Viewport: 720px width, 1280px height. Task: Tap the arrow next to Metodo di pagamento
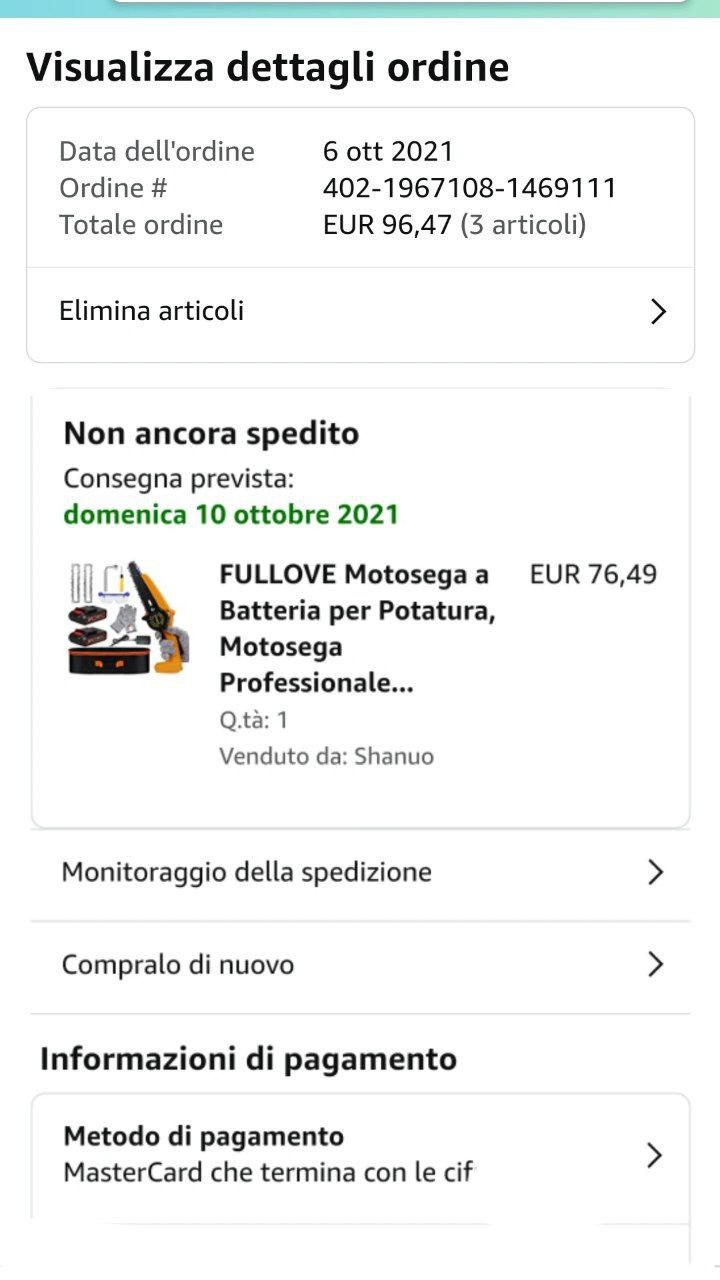click(x=654, y=1156)
